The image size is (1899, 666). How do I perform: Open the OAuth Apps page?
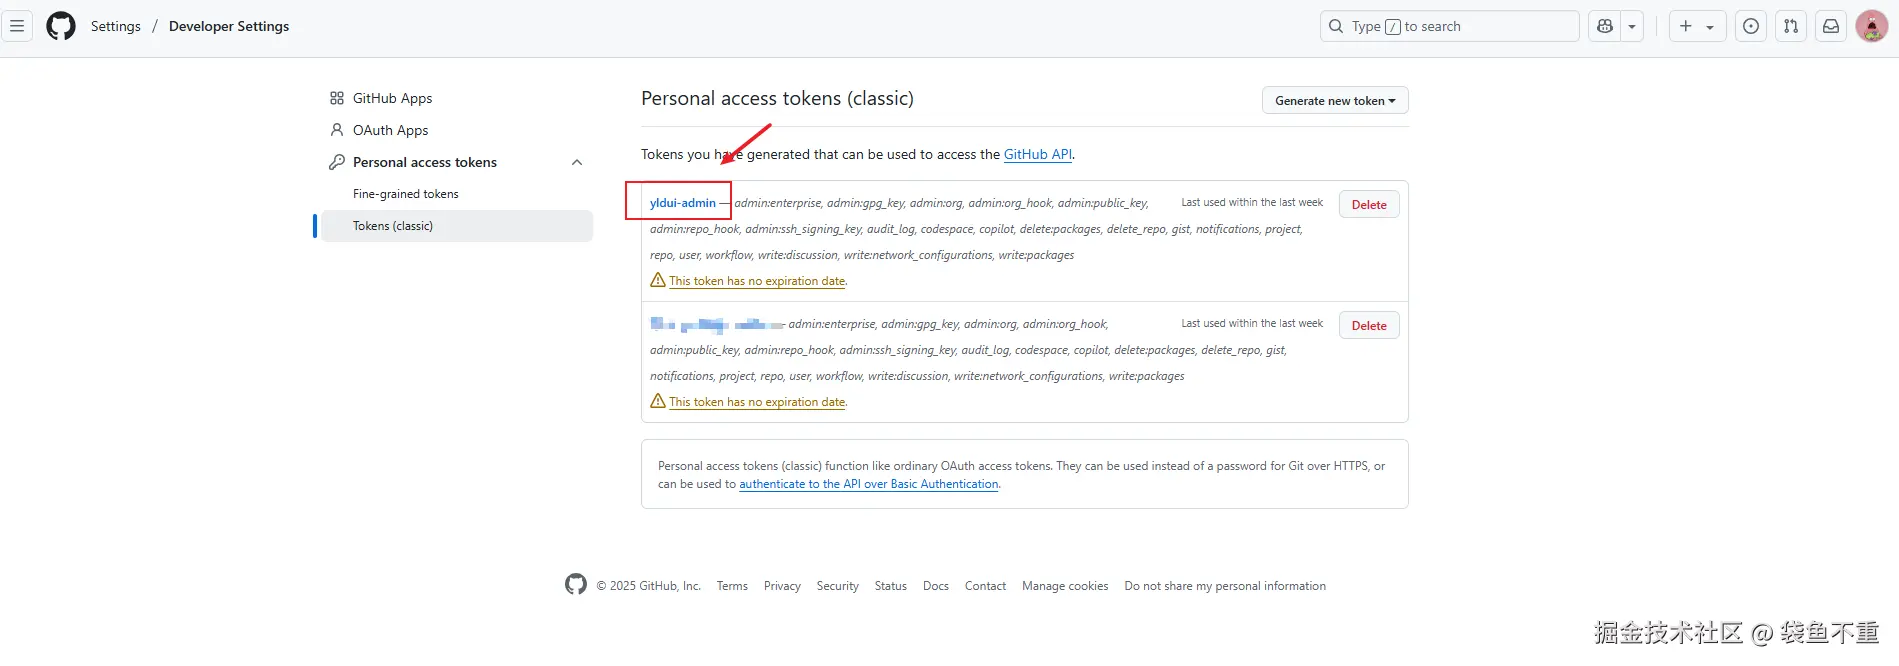point(390,130)
